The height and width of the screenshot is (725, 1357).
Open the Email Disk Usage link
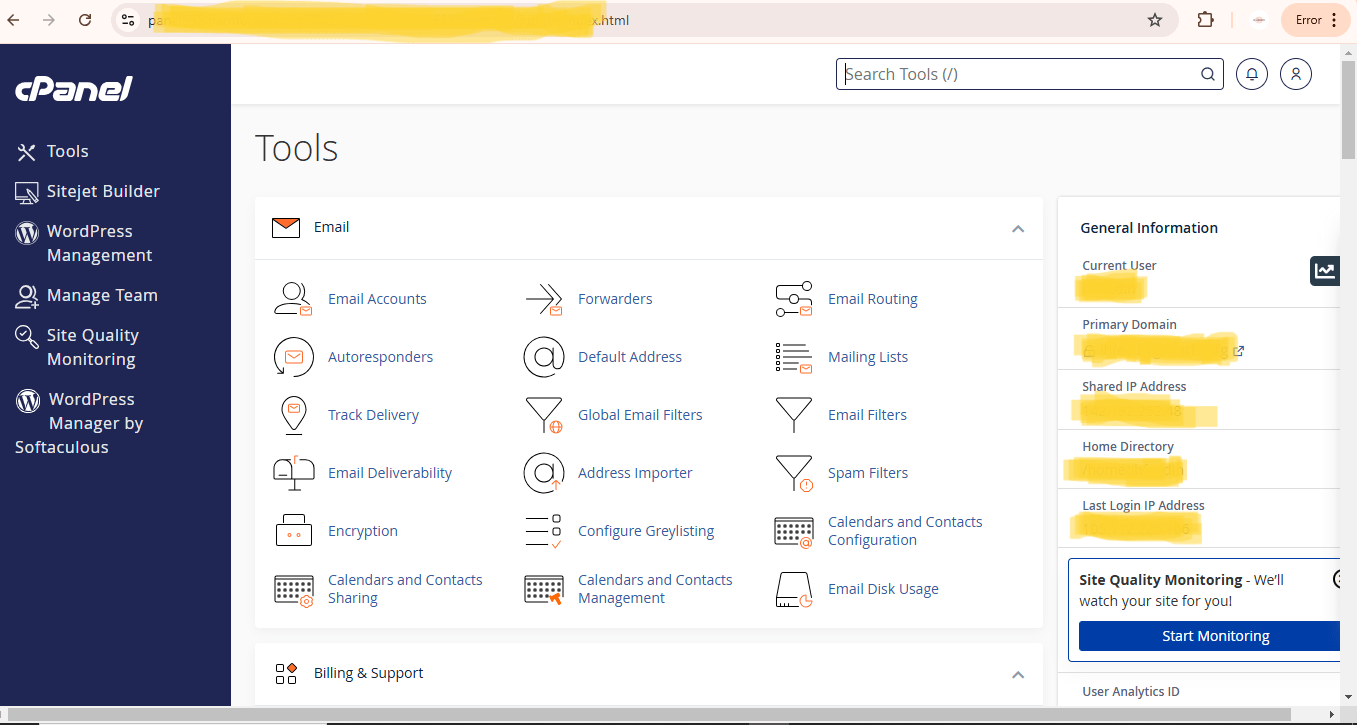click(883, 589)
